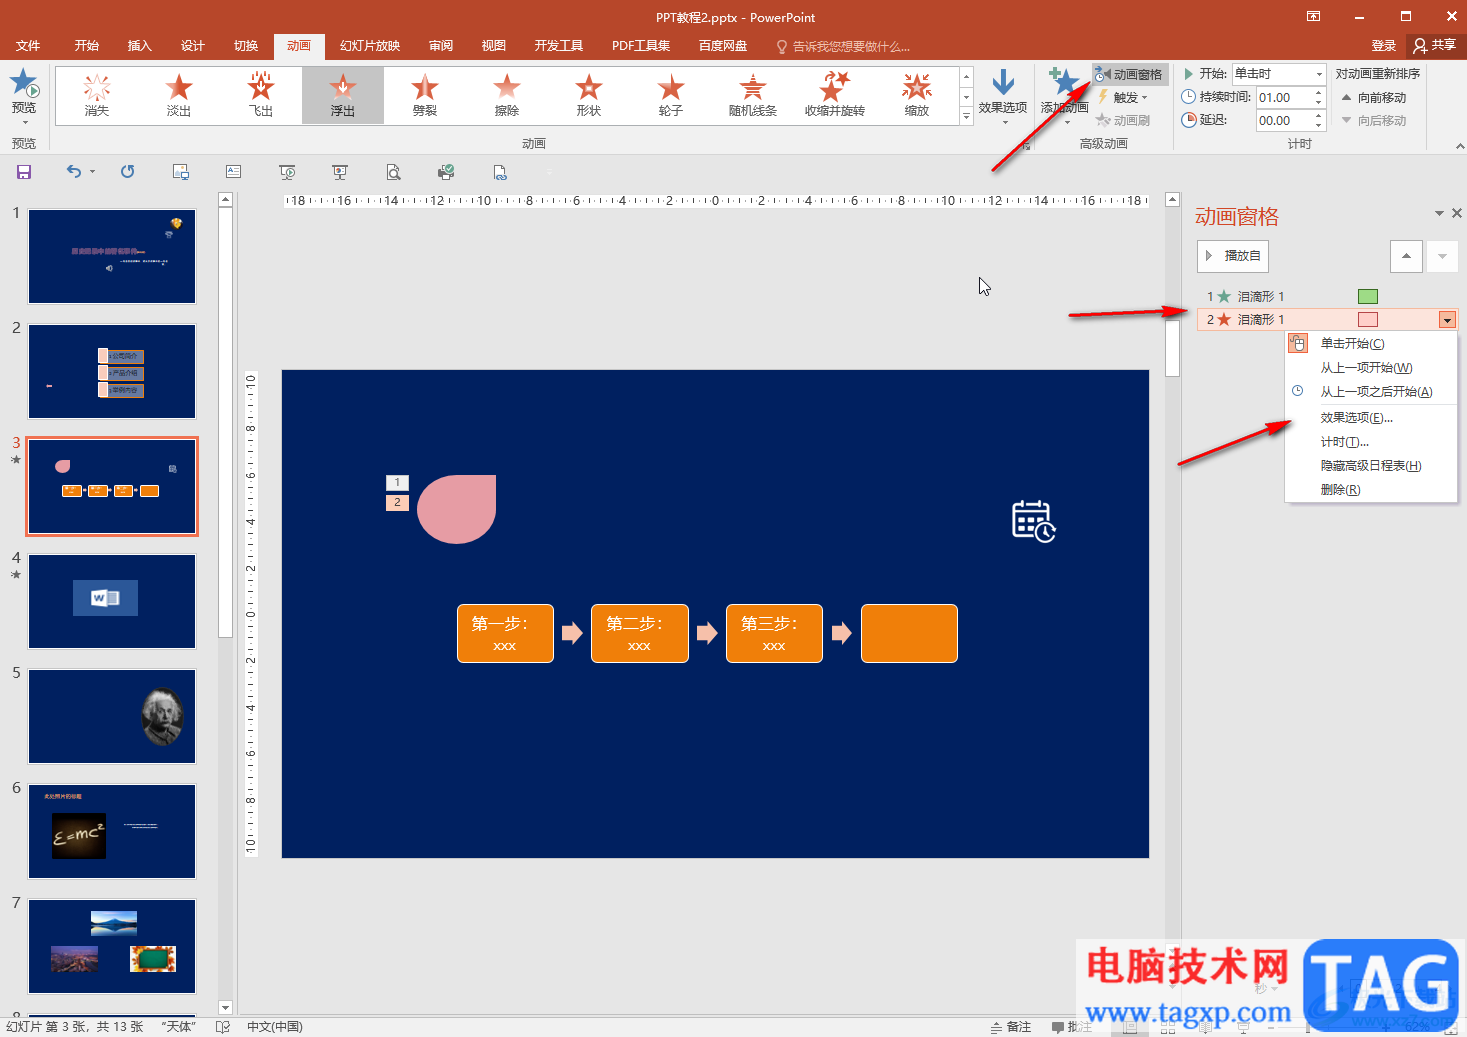Click the print preview magnifier icon in quick toolbar
This screenshot has height=1037, width=1467.
pos(394,172)
